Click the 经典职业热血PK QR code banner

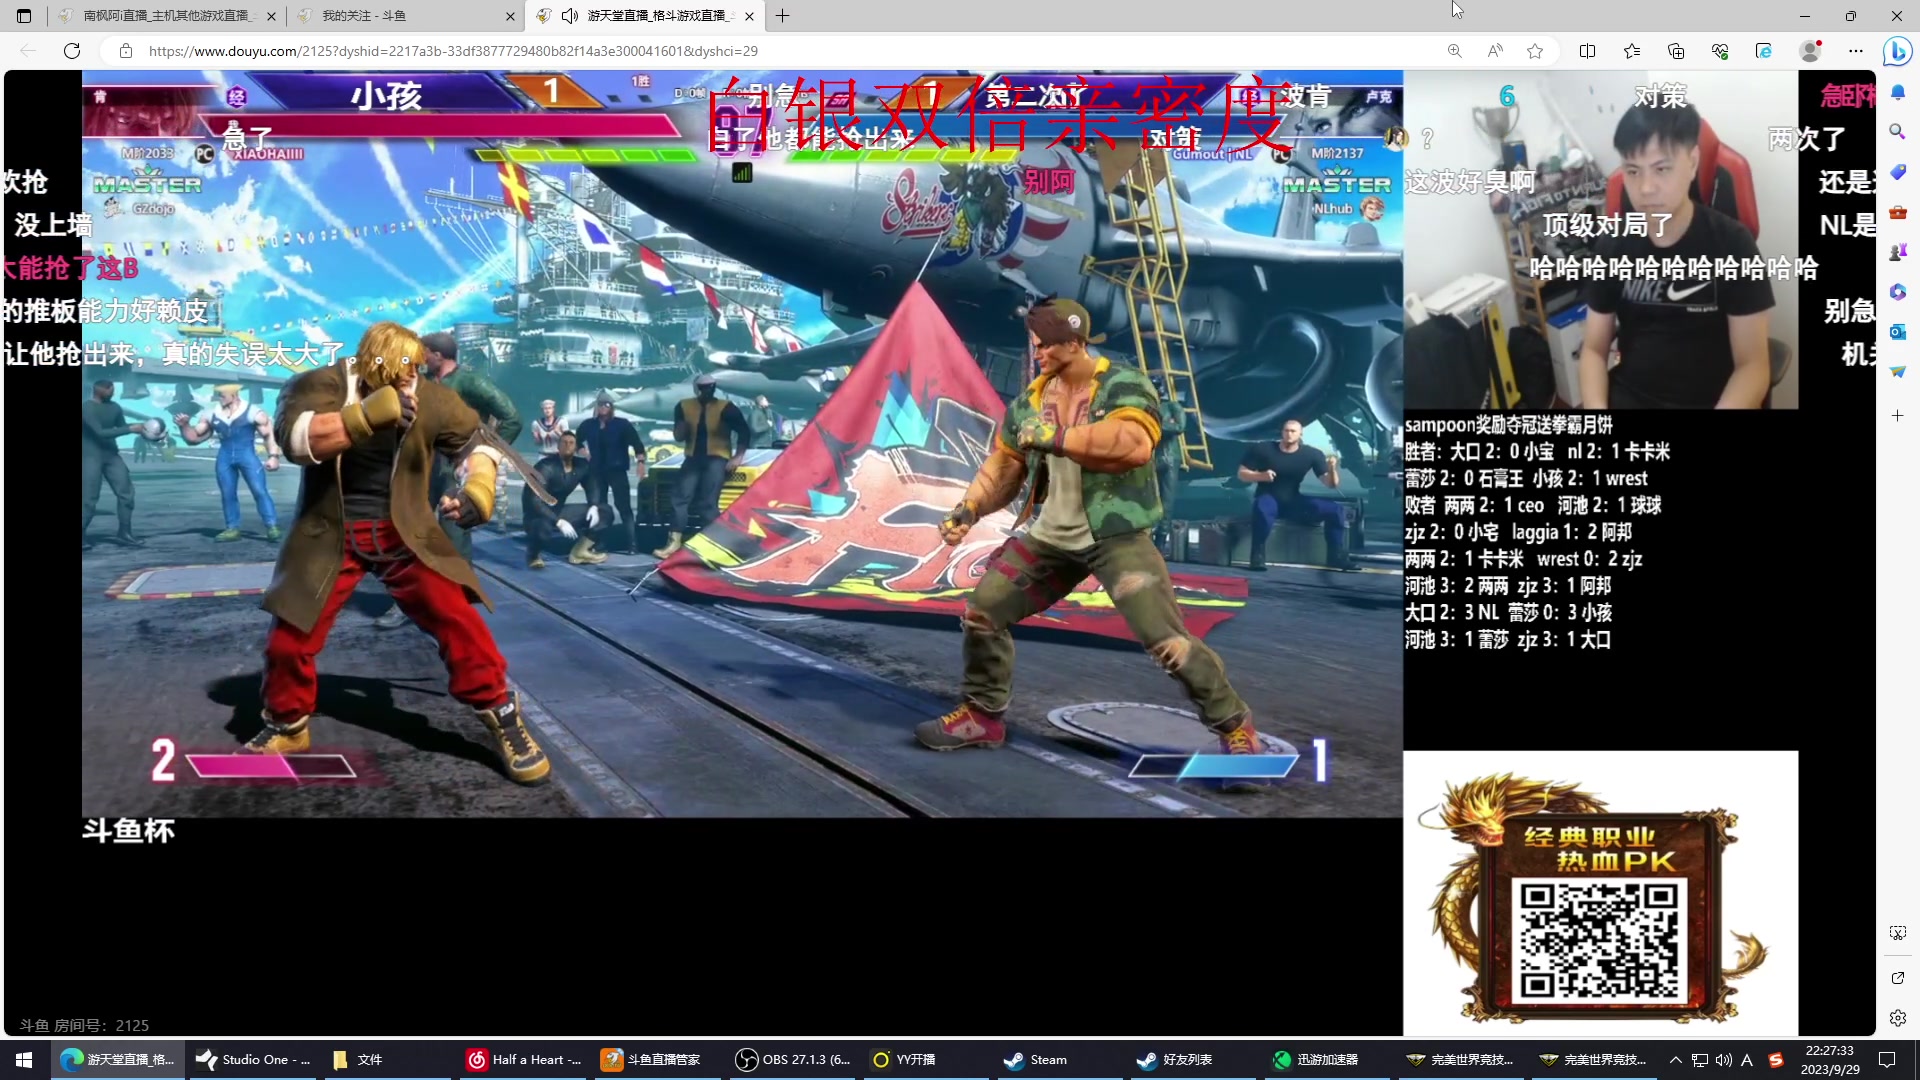click(1600, 893)
